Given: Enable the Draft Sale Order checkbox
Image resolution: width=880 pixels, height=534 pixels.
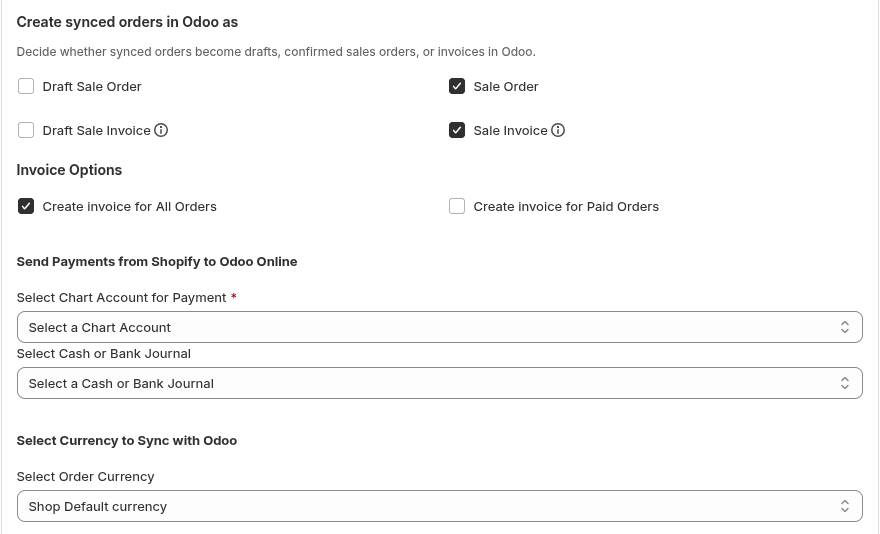Looking at the screenshot, I should [26, 86].
